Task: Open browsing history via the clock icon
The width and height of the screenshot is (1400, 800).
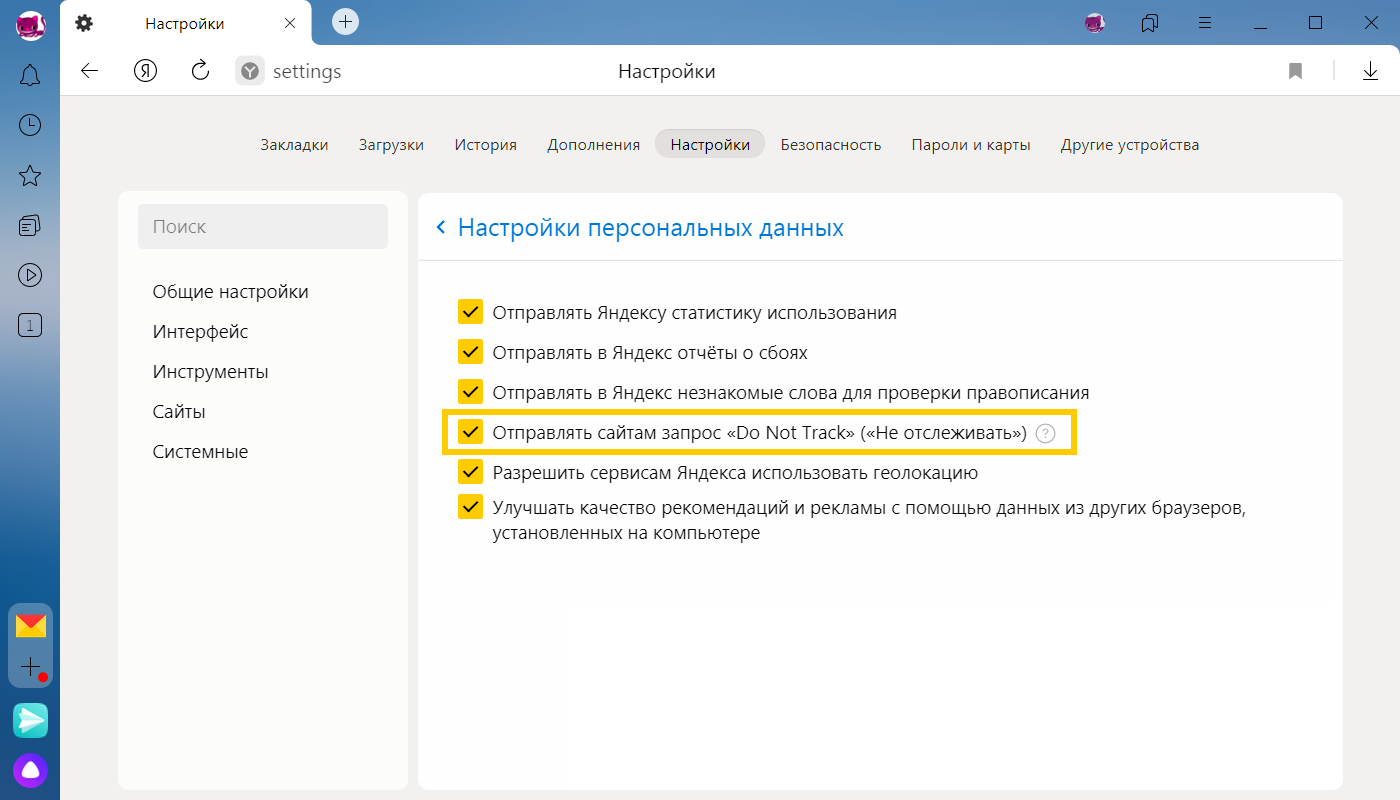Action: coord(30,125)
